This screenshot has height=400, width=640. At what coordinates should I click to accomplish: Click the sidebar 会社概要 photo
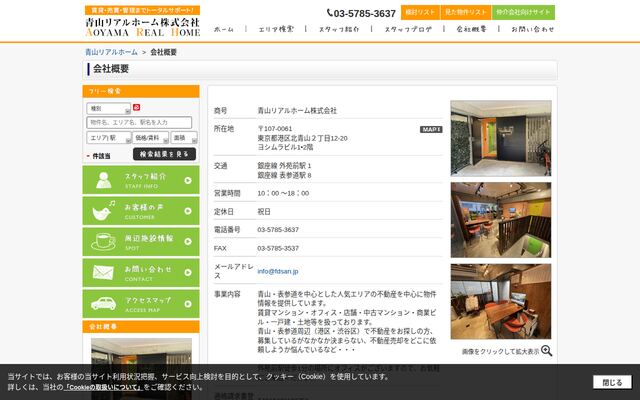(x=141, y=369)
